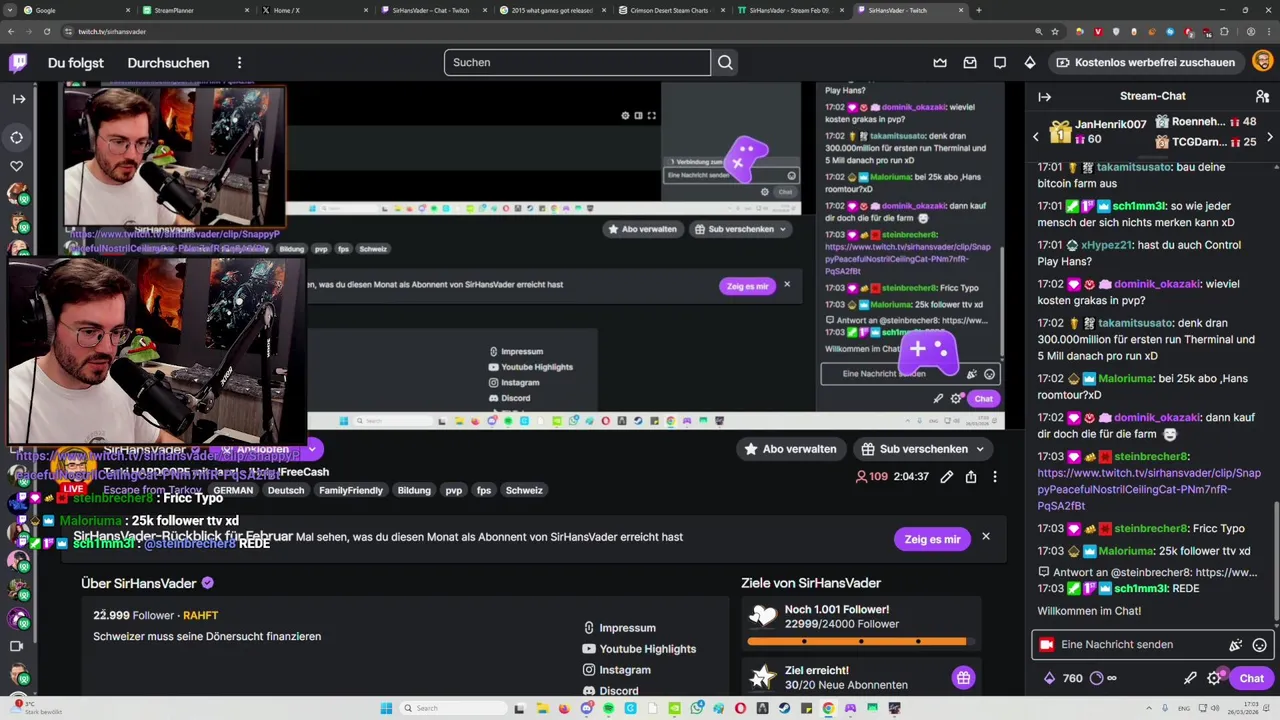Open the user profile avatar menu
Image resolution: width=1280 pixels, height=720 pixels.
tap(1263, 62)
